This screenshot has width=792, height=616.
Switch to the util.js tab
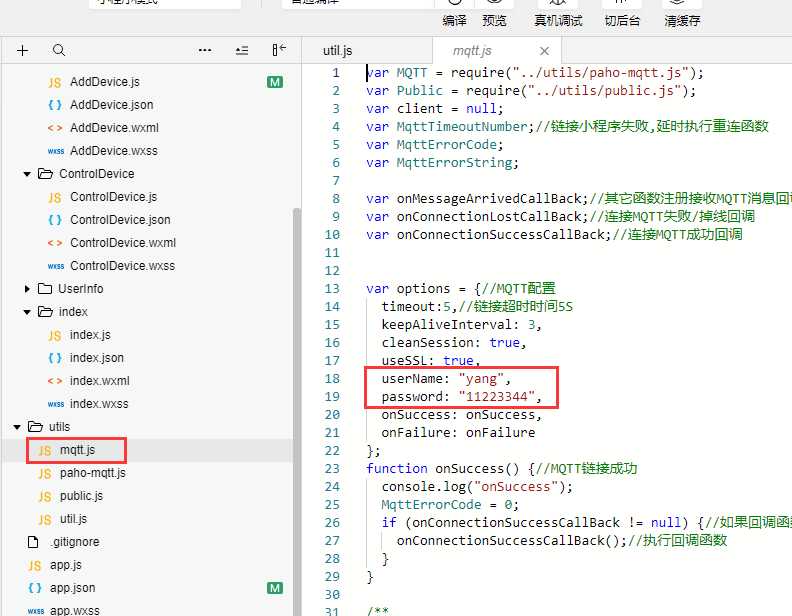click(337, 50)
